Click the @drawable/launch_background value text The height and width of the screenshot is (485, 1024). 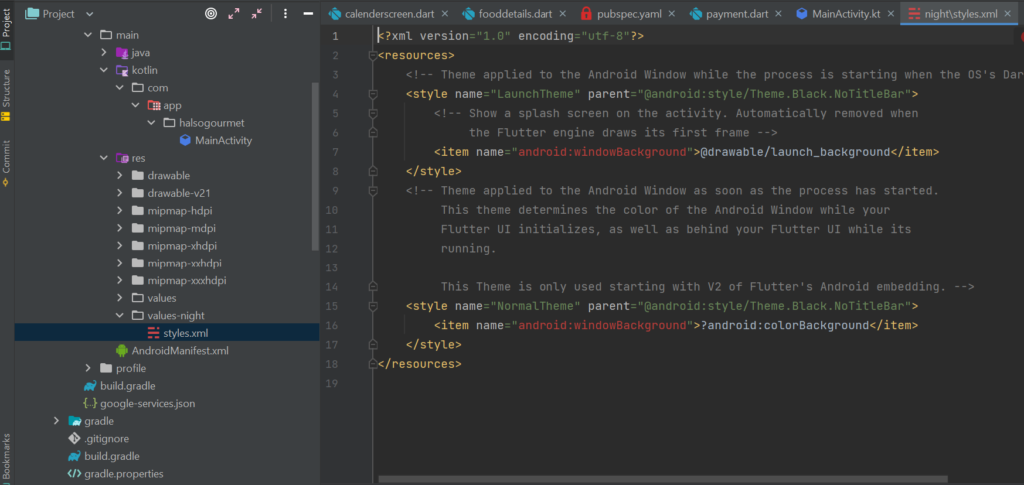[795, 152]
